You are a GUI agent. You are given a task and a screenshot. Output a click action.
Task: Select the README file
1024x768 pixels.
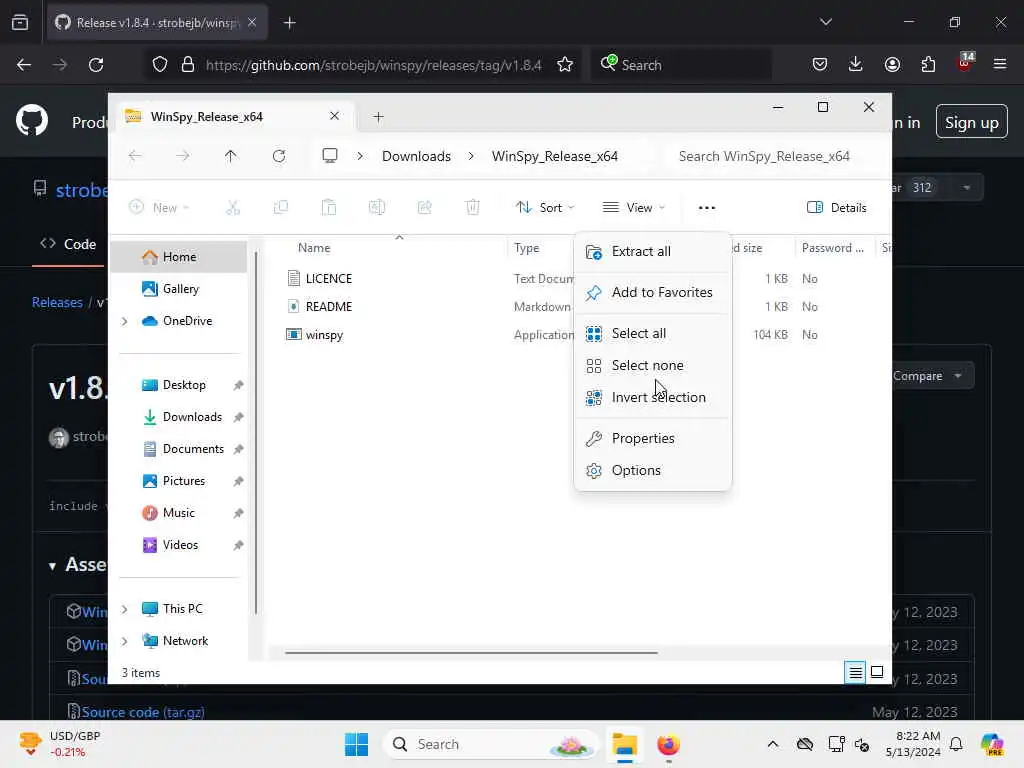(328, 307)
